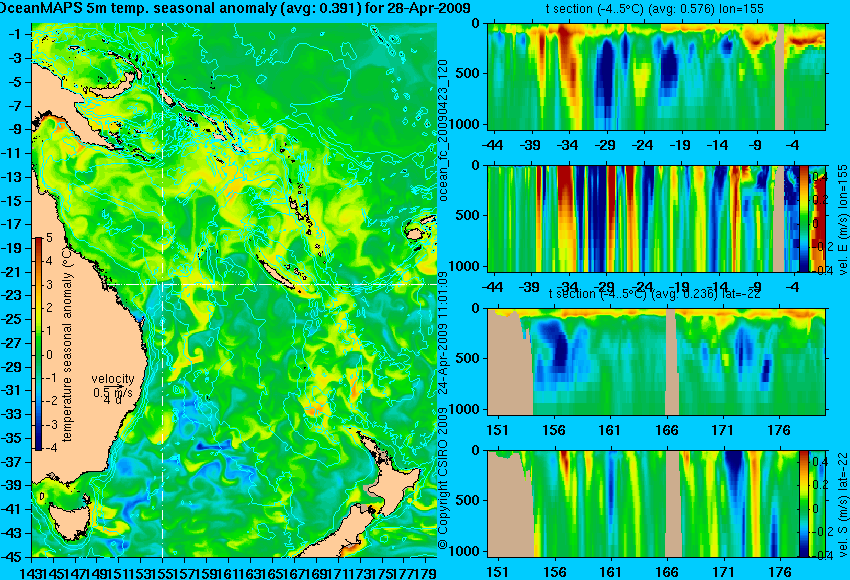This screenshot has height=580, width=850.
Task: Click the 'velocity 0.5 m/s' legend on map
Action: tap(113, 389)
